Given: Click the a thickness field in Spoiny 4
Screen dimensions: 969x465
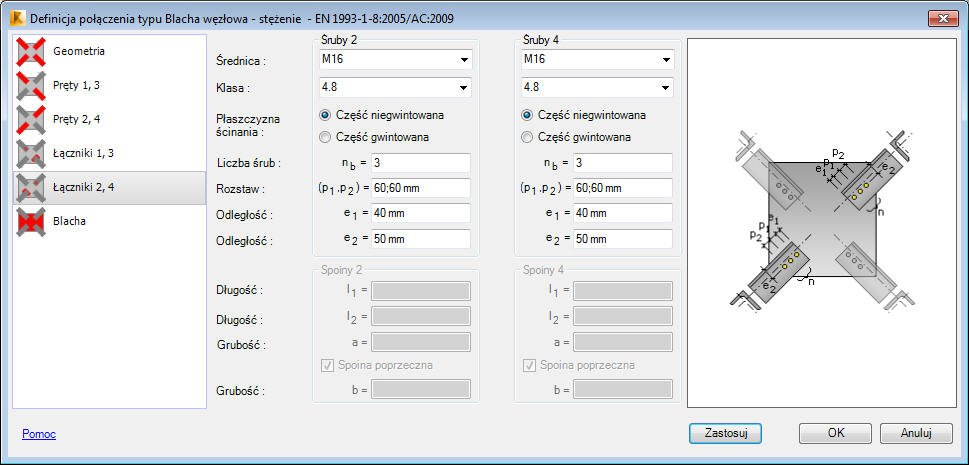Looking at the screenshot, I should click(x=623, y=341).
